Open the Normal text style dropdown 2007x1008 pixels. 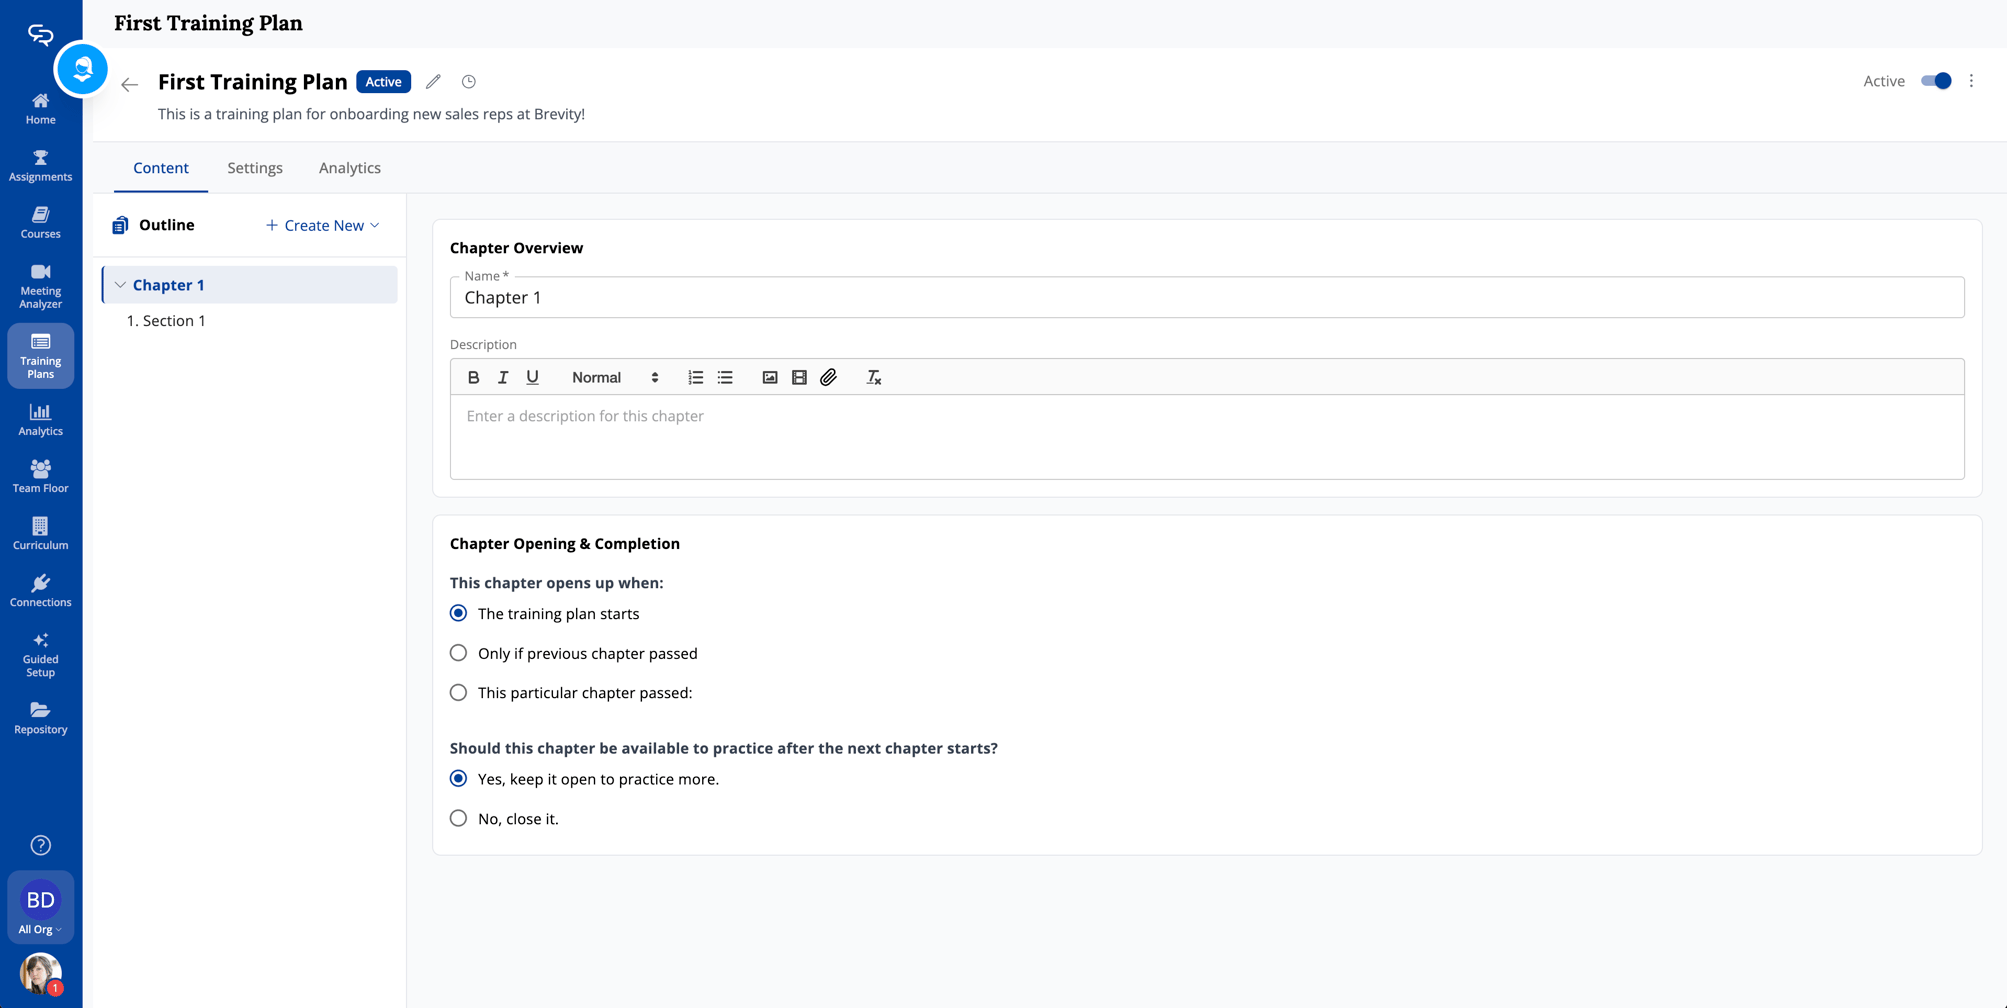[615, 377]
